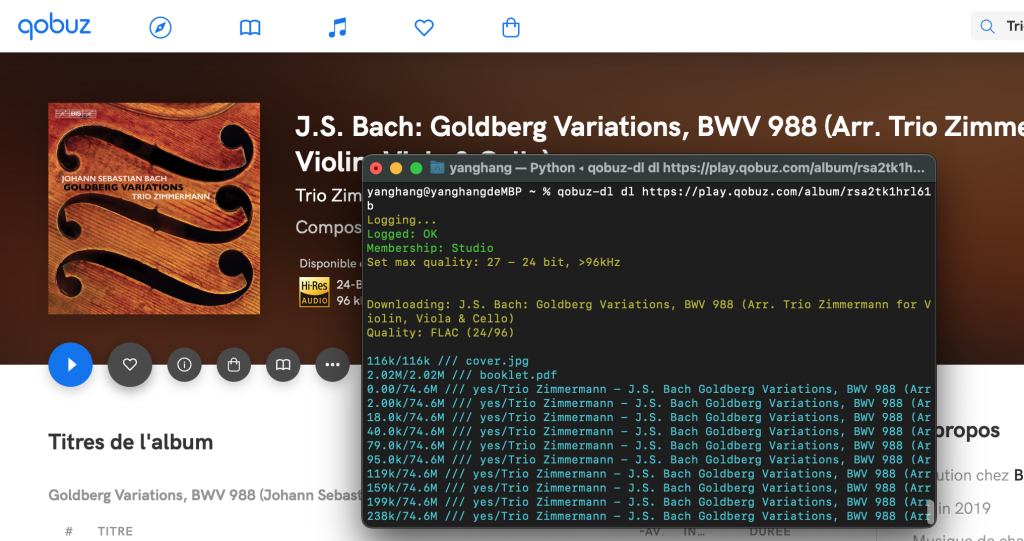Go to My Music via the note icon
The height and width of the screenshot is (541, 1024).
pyautogui.click(x=338, y=27)
